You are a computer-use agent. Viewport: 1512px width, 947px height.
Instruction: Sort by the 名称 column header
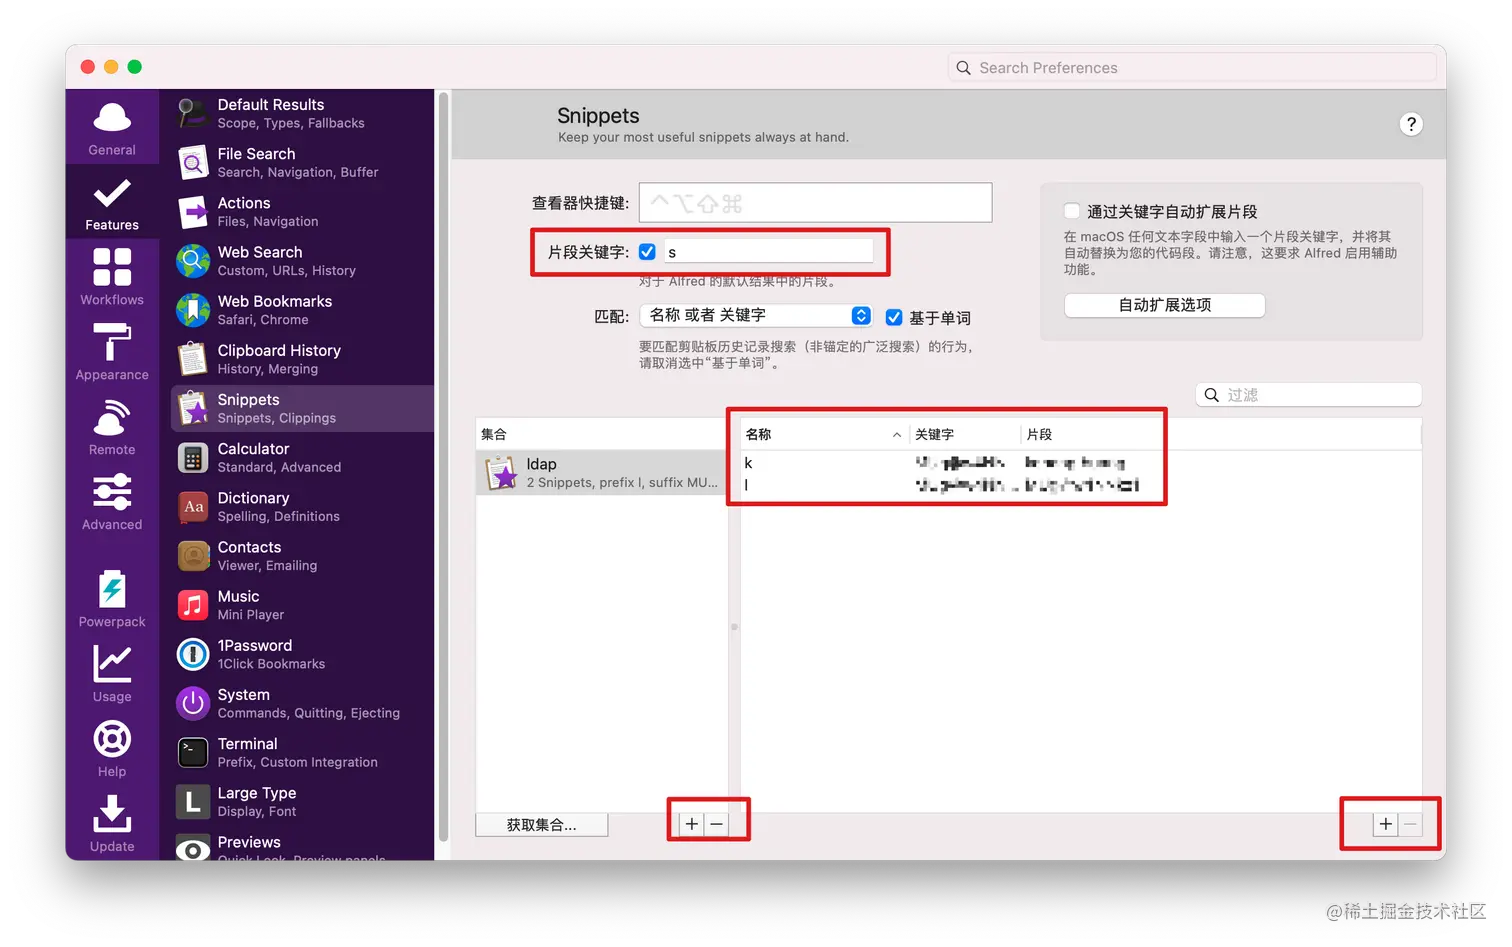(x=822, y=434)
